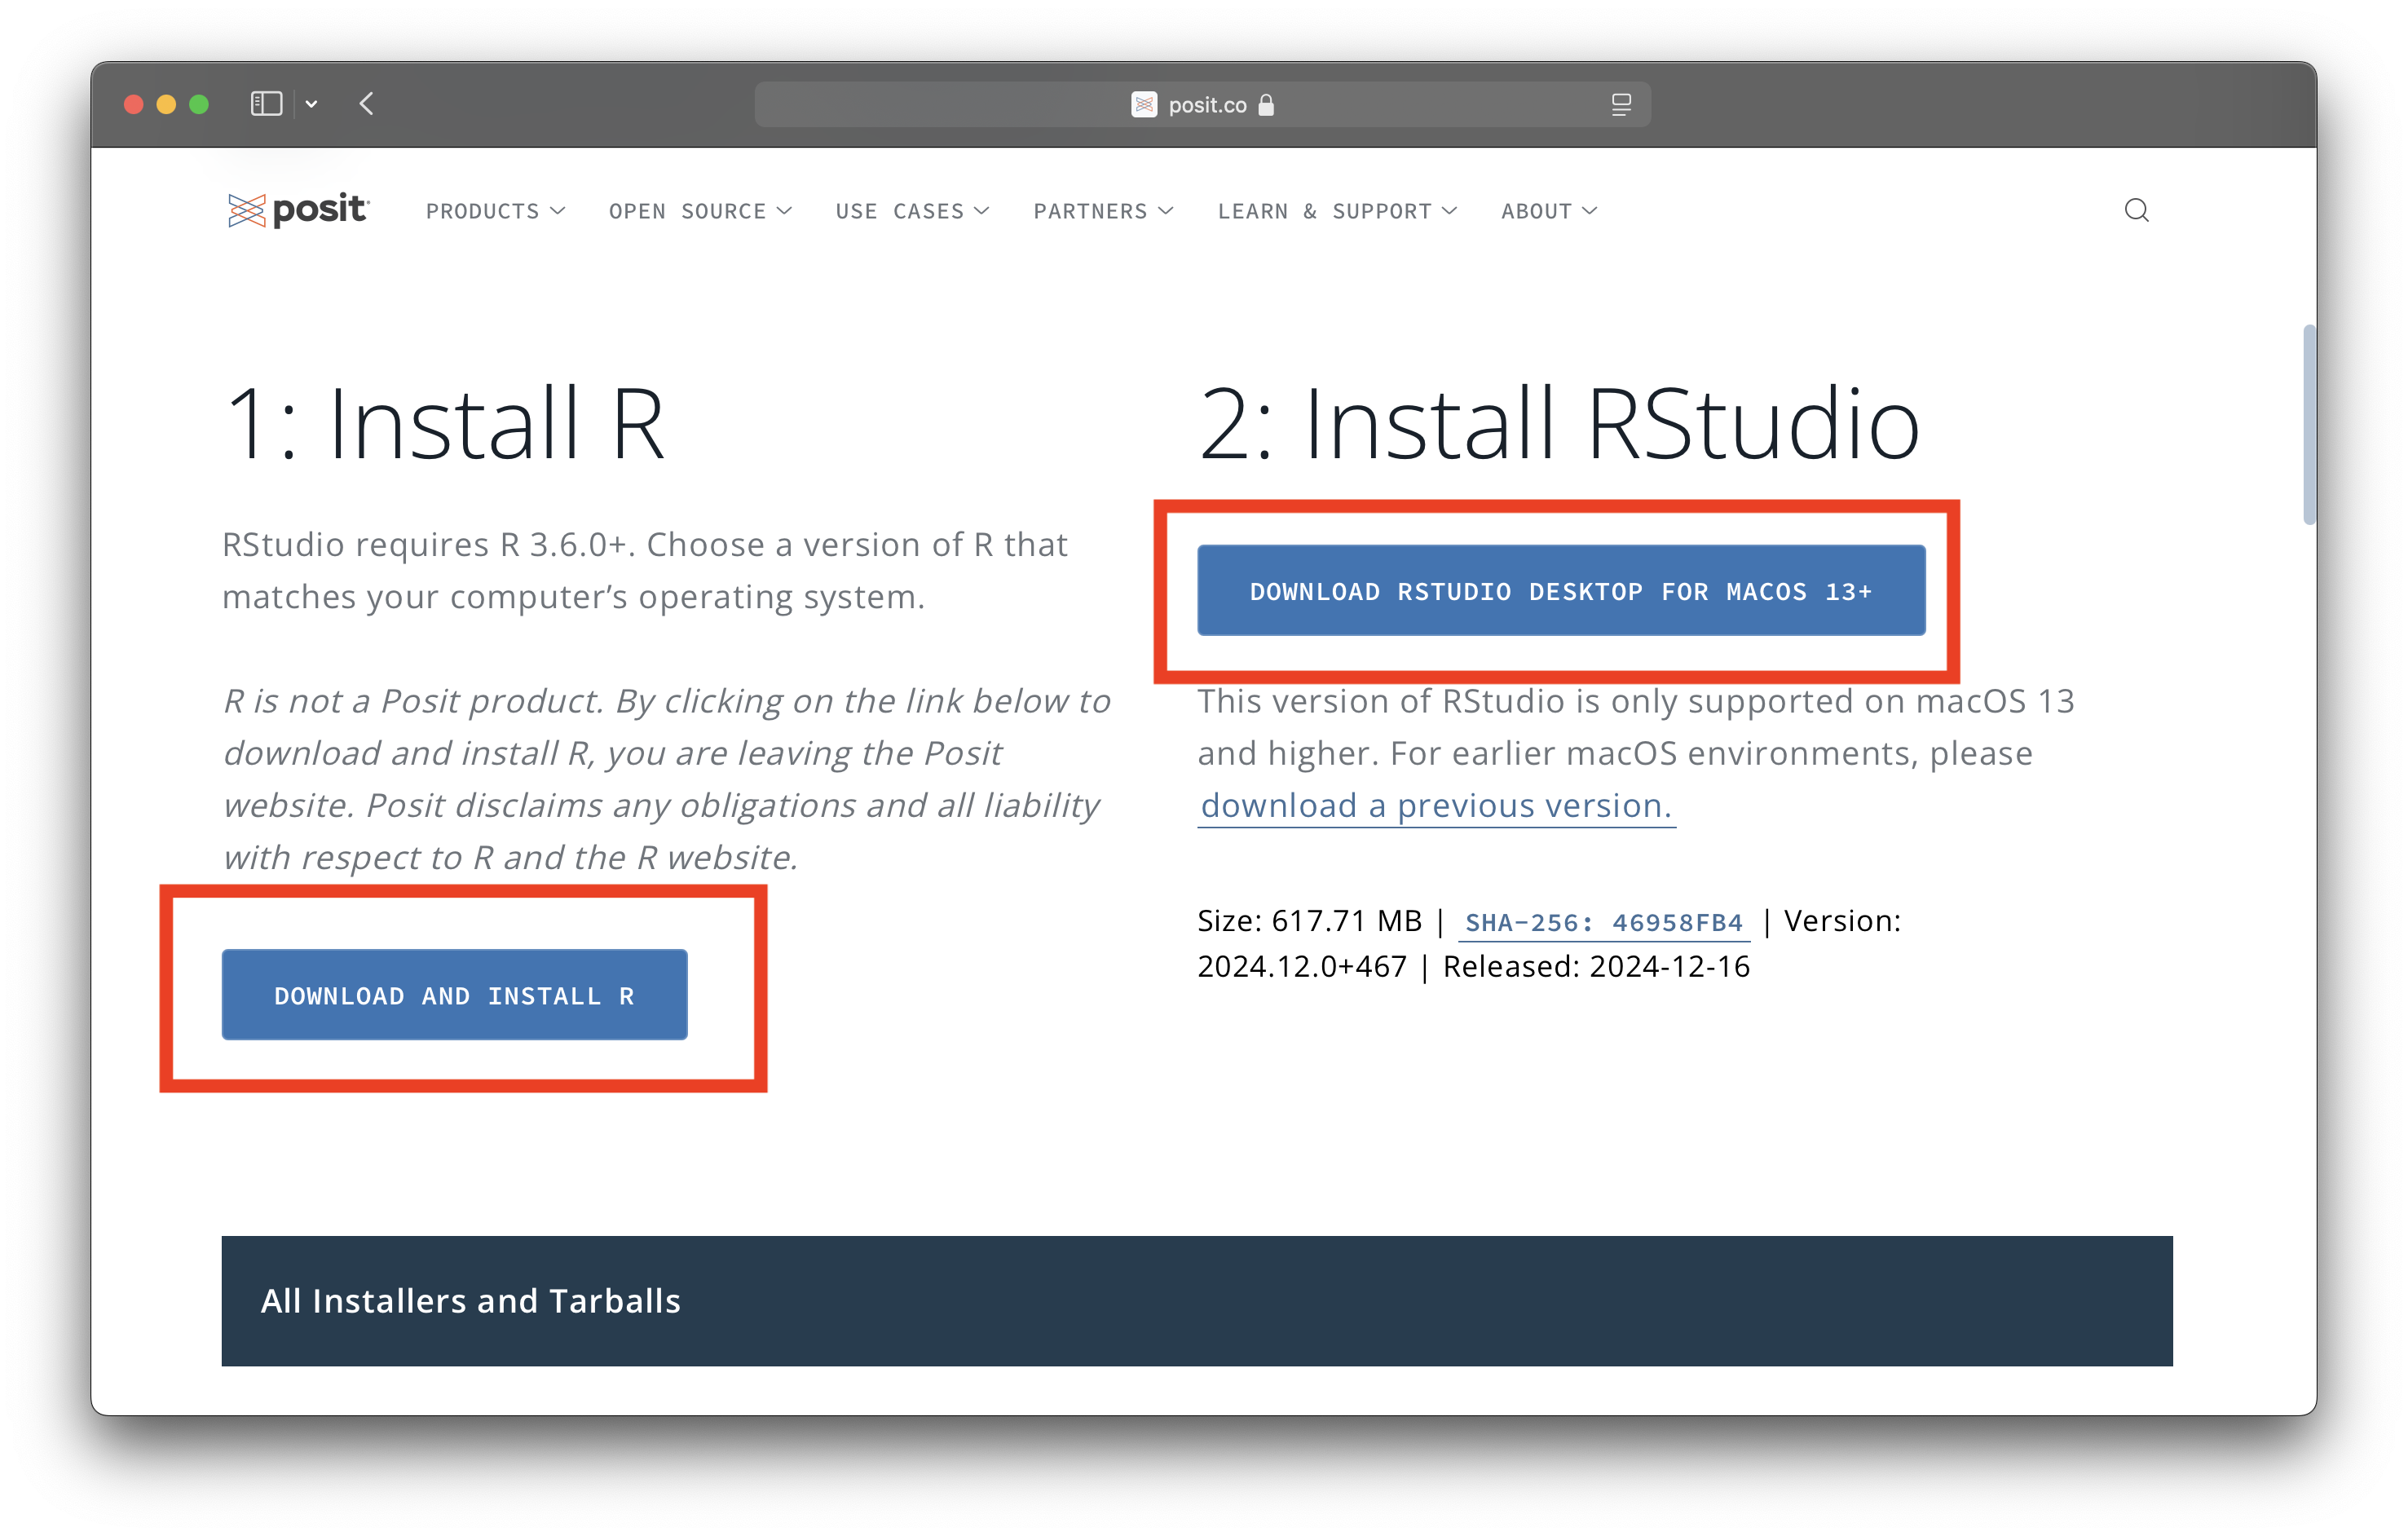Screen dimensions: 2408x1536
Task: Expand the Learn & Support menu
Action: click(1337, 211)
